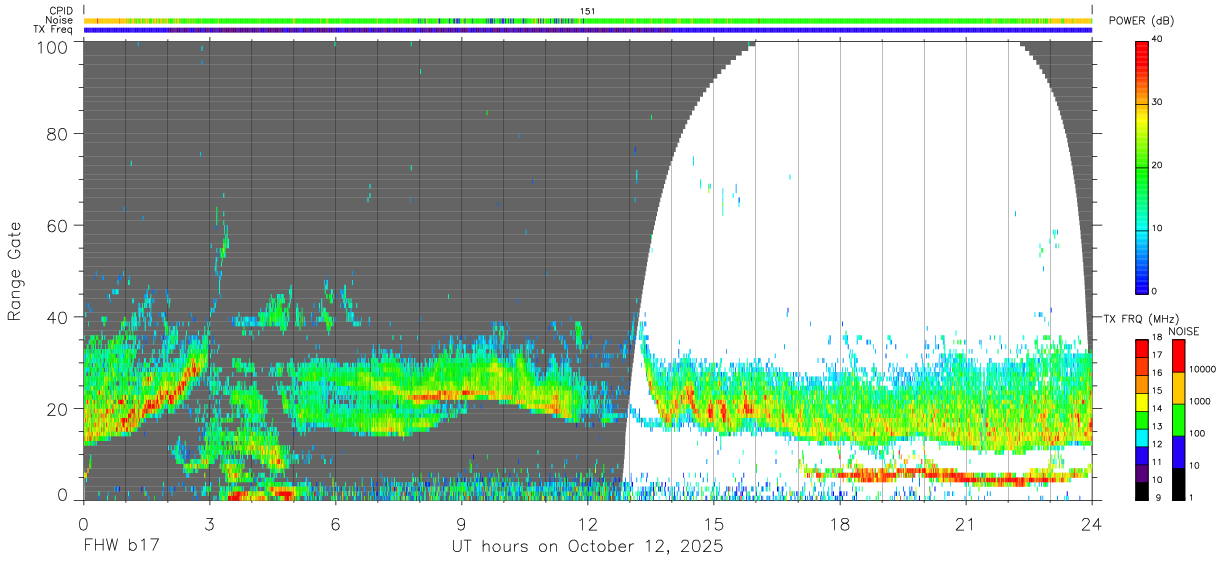The width and height of the screenshot is (1228, 567).
Task: Click UT hours axis tick '18'
Action: (x=840, y=524)
